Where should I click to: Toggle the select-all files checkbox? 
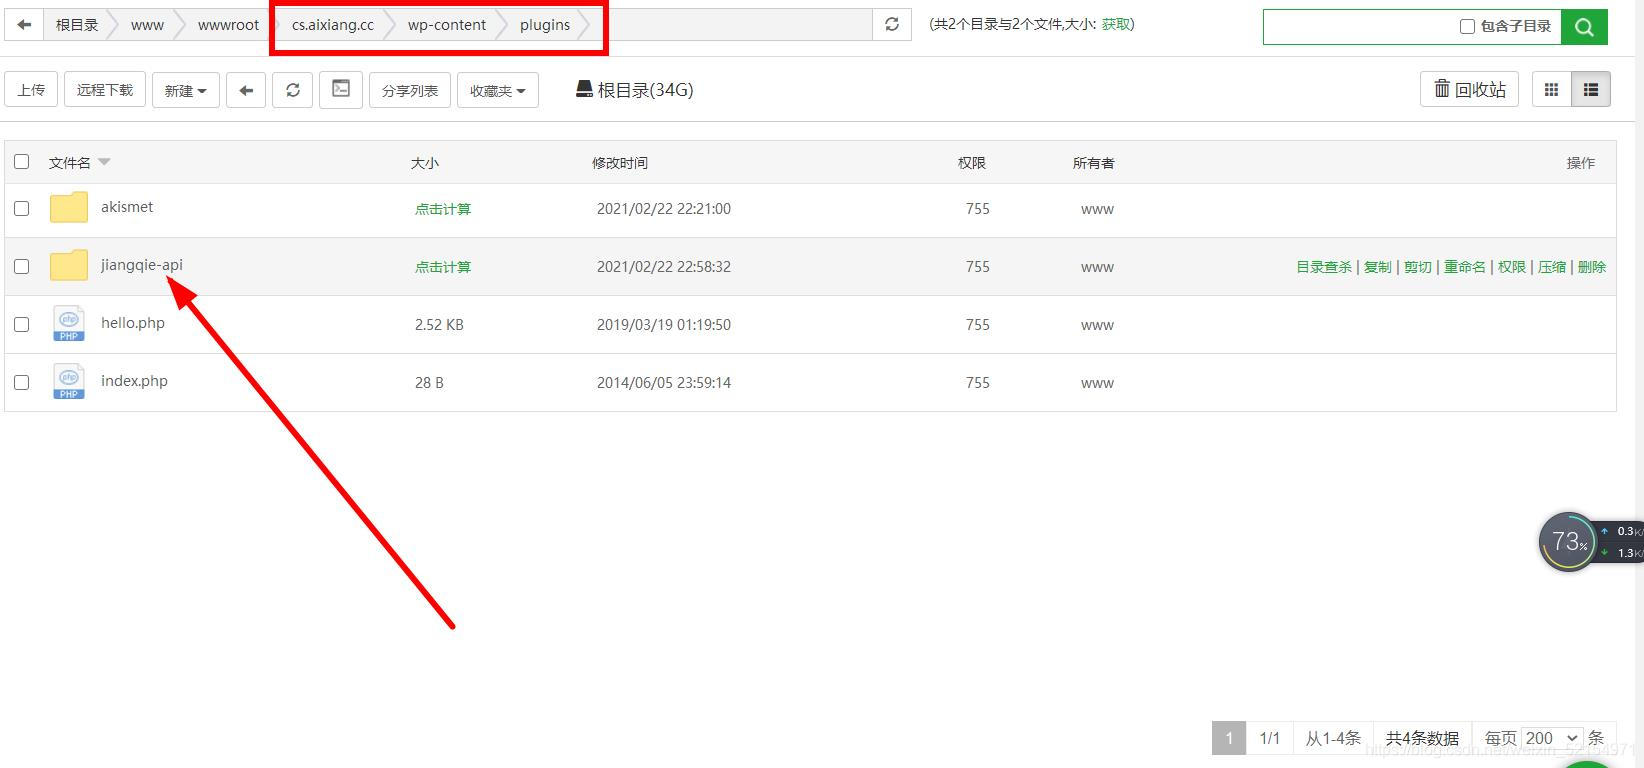pyautogui.click(x=22, y=161)
